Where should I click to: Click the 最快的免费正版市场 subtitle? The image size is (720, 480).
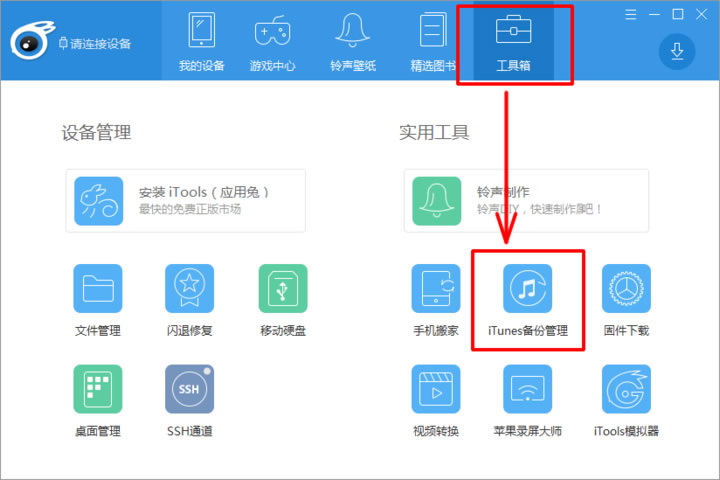190,209
